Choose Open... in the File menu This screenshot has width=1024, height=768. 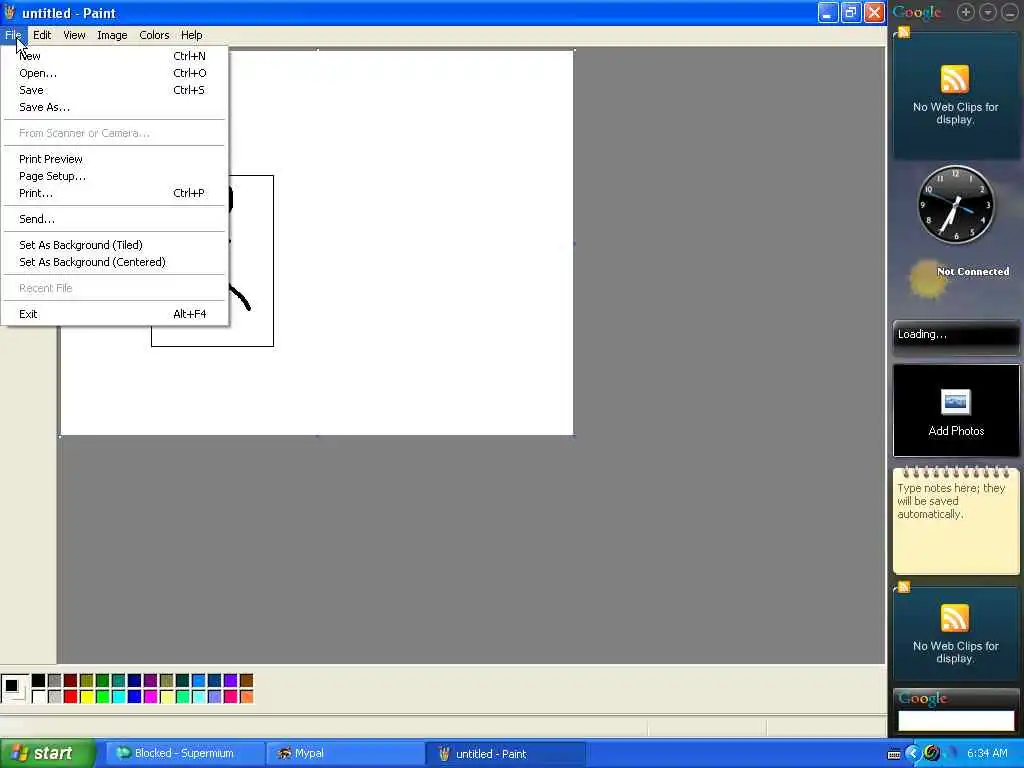coord(115,73)
